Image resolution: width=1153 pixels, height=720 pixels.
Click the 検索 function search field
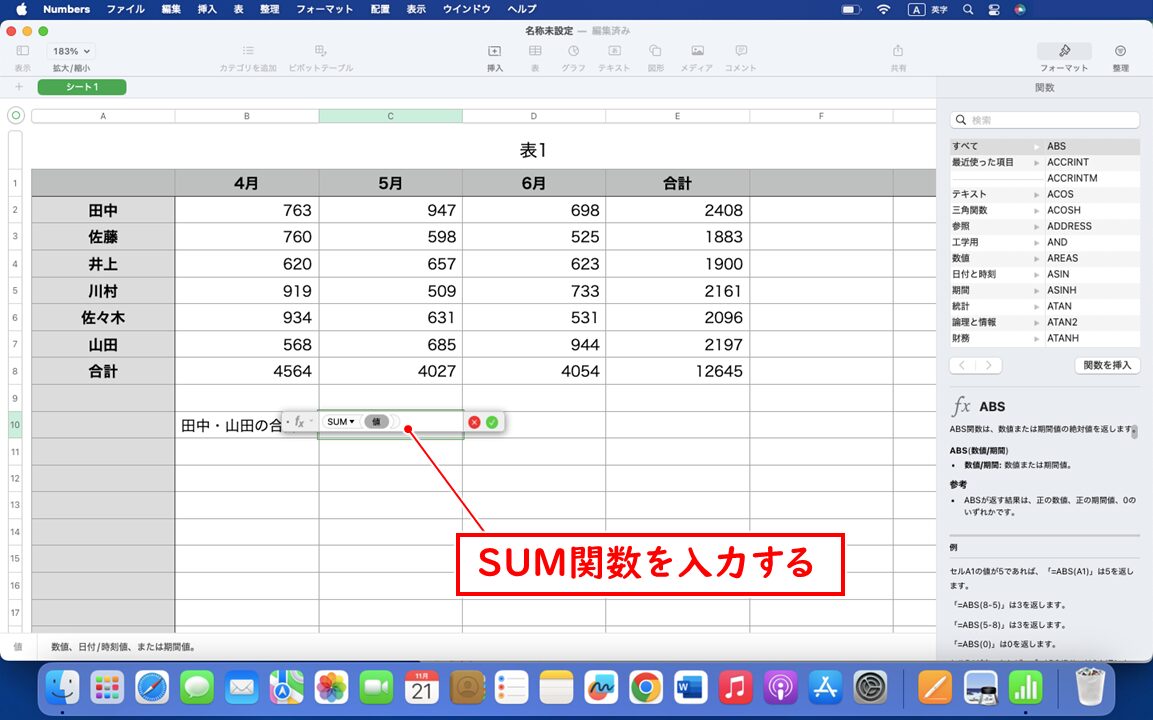(x=1044, y=119)
